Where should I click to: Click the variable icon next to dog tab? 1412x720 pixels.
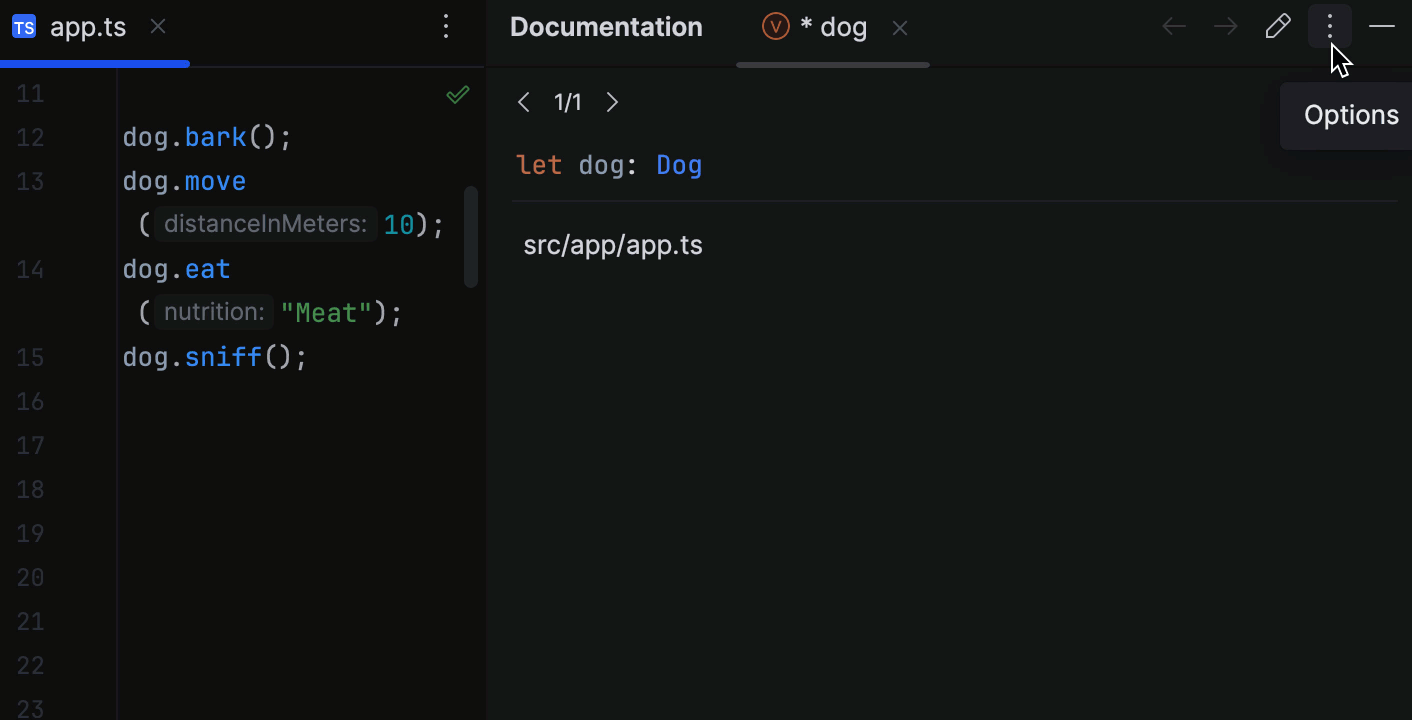[776, 27]
